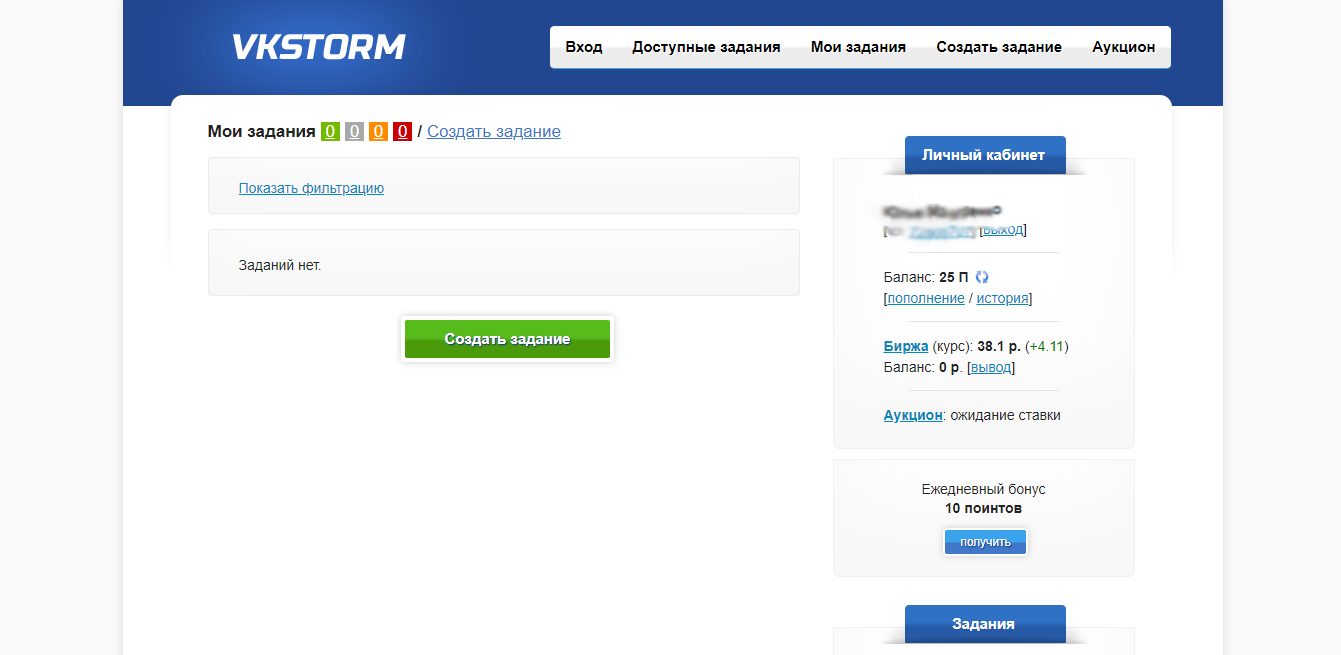Select Мои задания in the navigation menu
Screen dimensions: 1341x655
857,46
